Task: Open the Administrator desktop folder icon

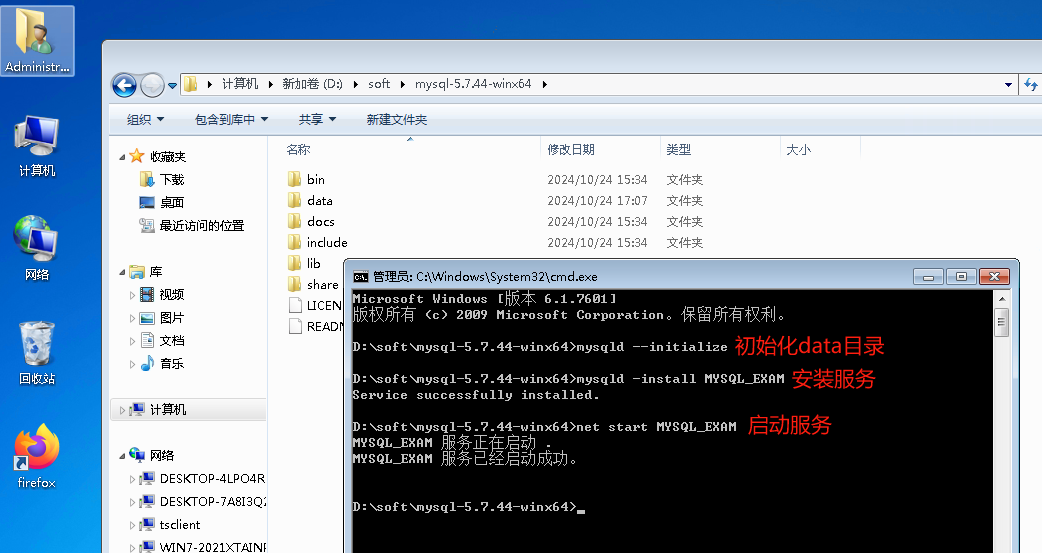Action: click(37, 40)
